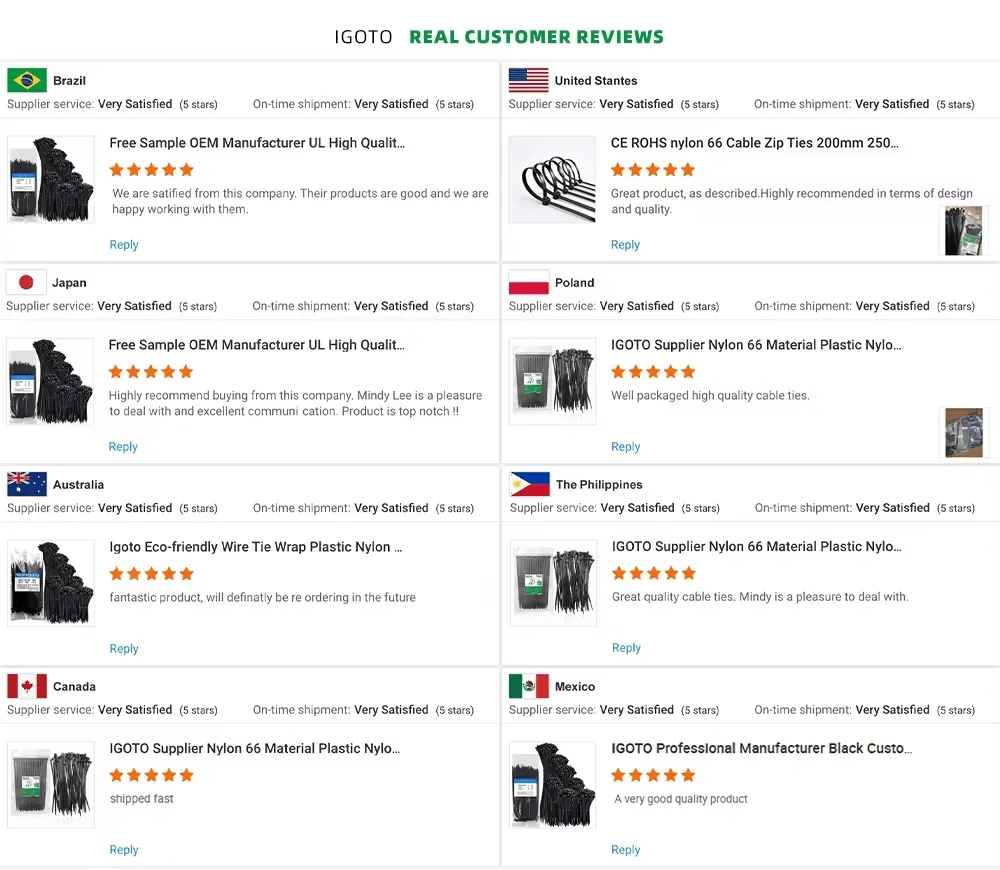This screenshot has height=870, width=1000.
Task: Open the CE ROHS nylon 66 Cable Zip Ties title
Action: coord(754,143)
